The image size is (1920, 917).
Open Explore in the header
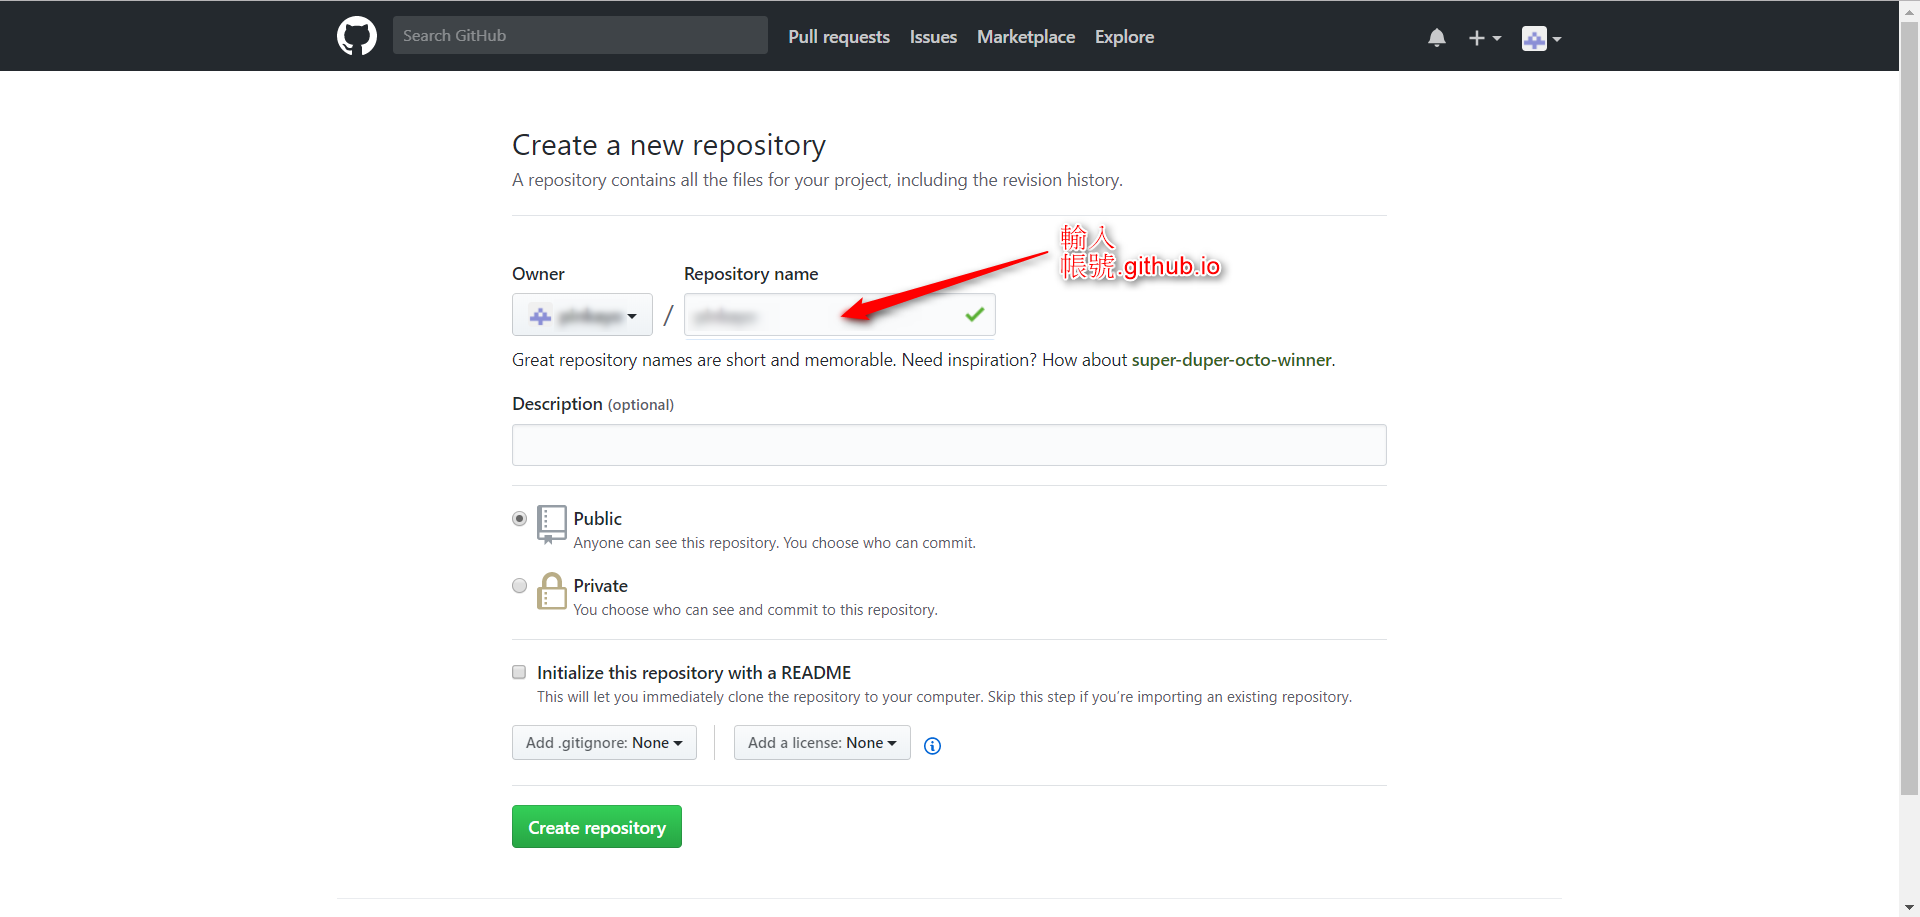(x=1124, y=36)
